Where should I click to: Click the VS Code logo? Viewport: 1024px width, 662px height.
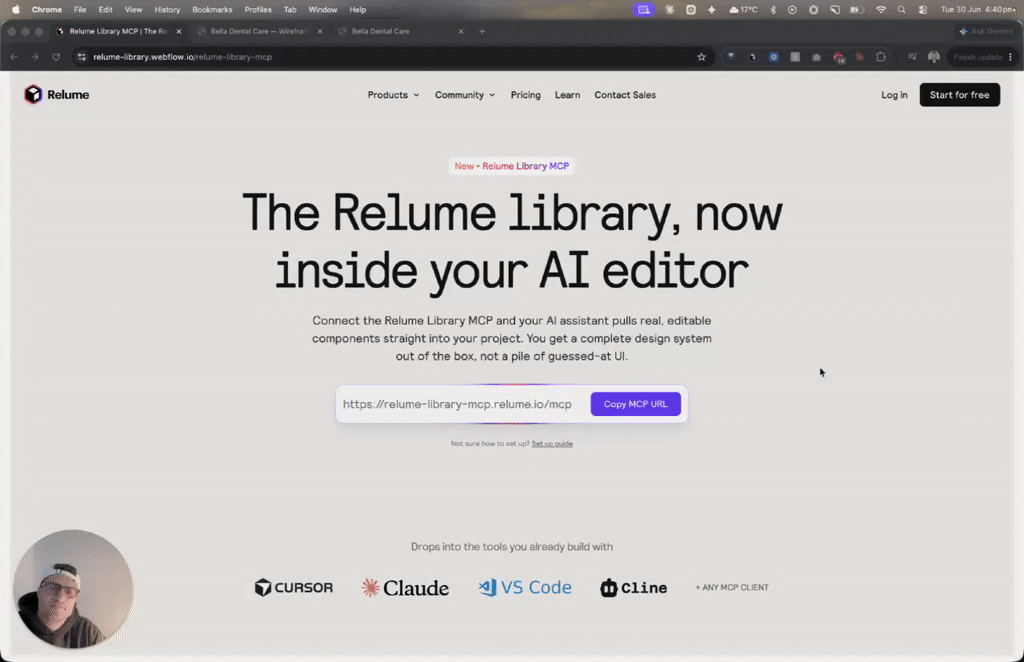tap(525, 588)
